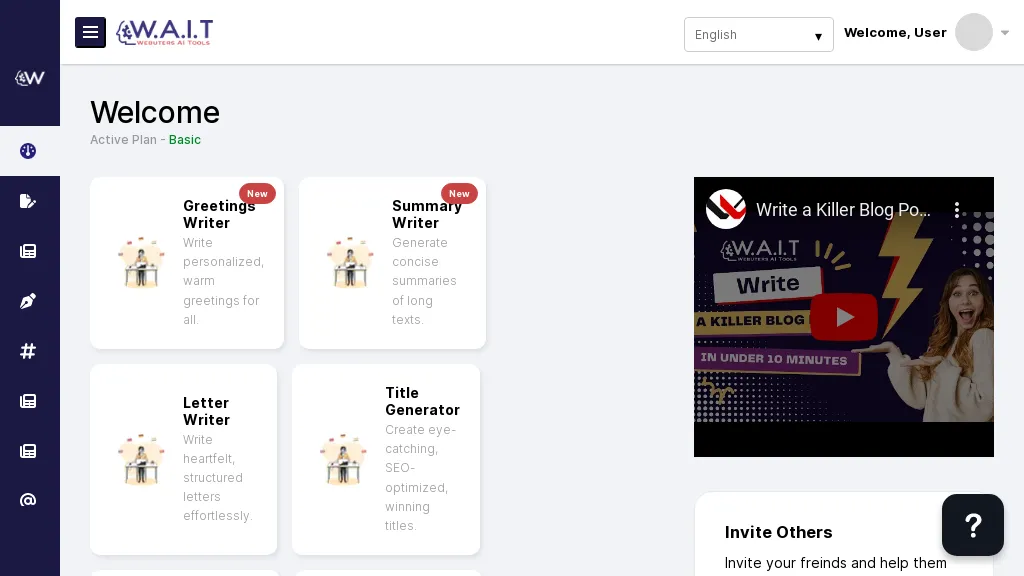Open the pen nib sidebar icon
This screenshot has height=576, width=1024.
[28, 301]
